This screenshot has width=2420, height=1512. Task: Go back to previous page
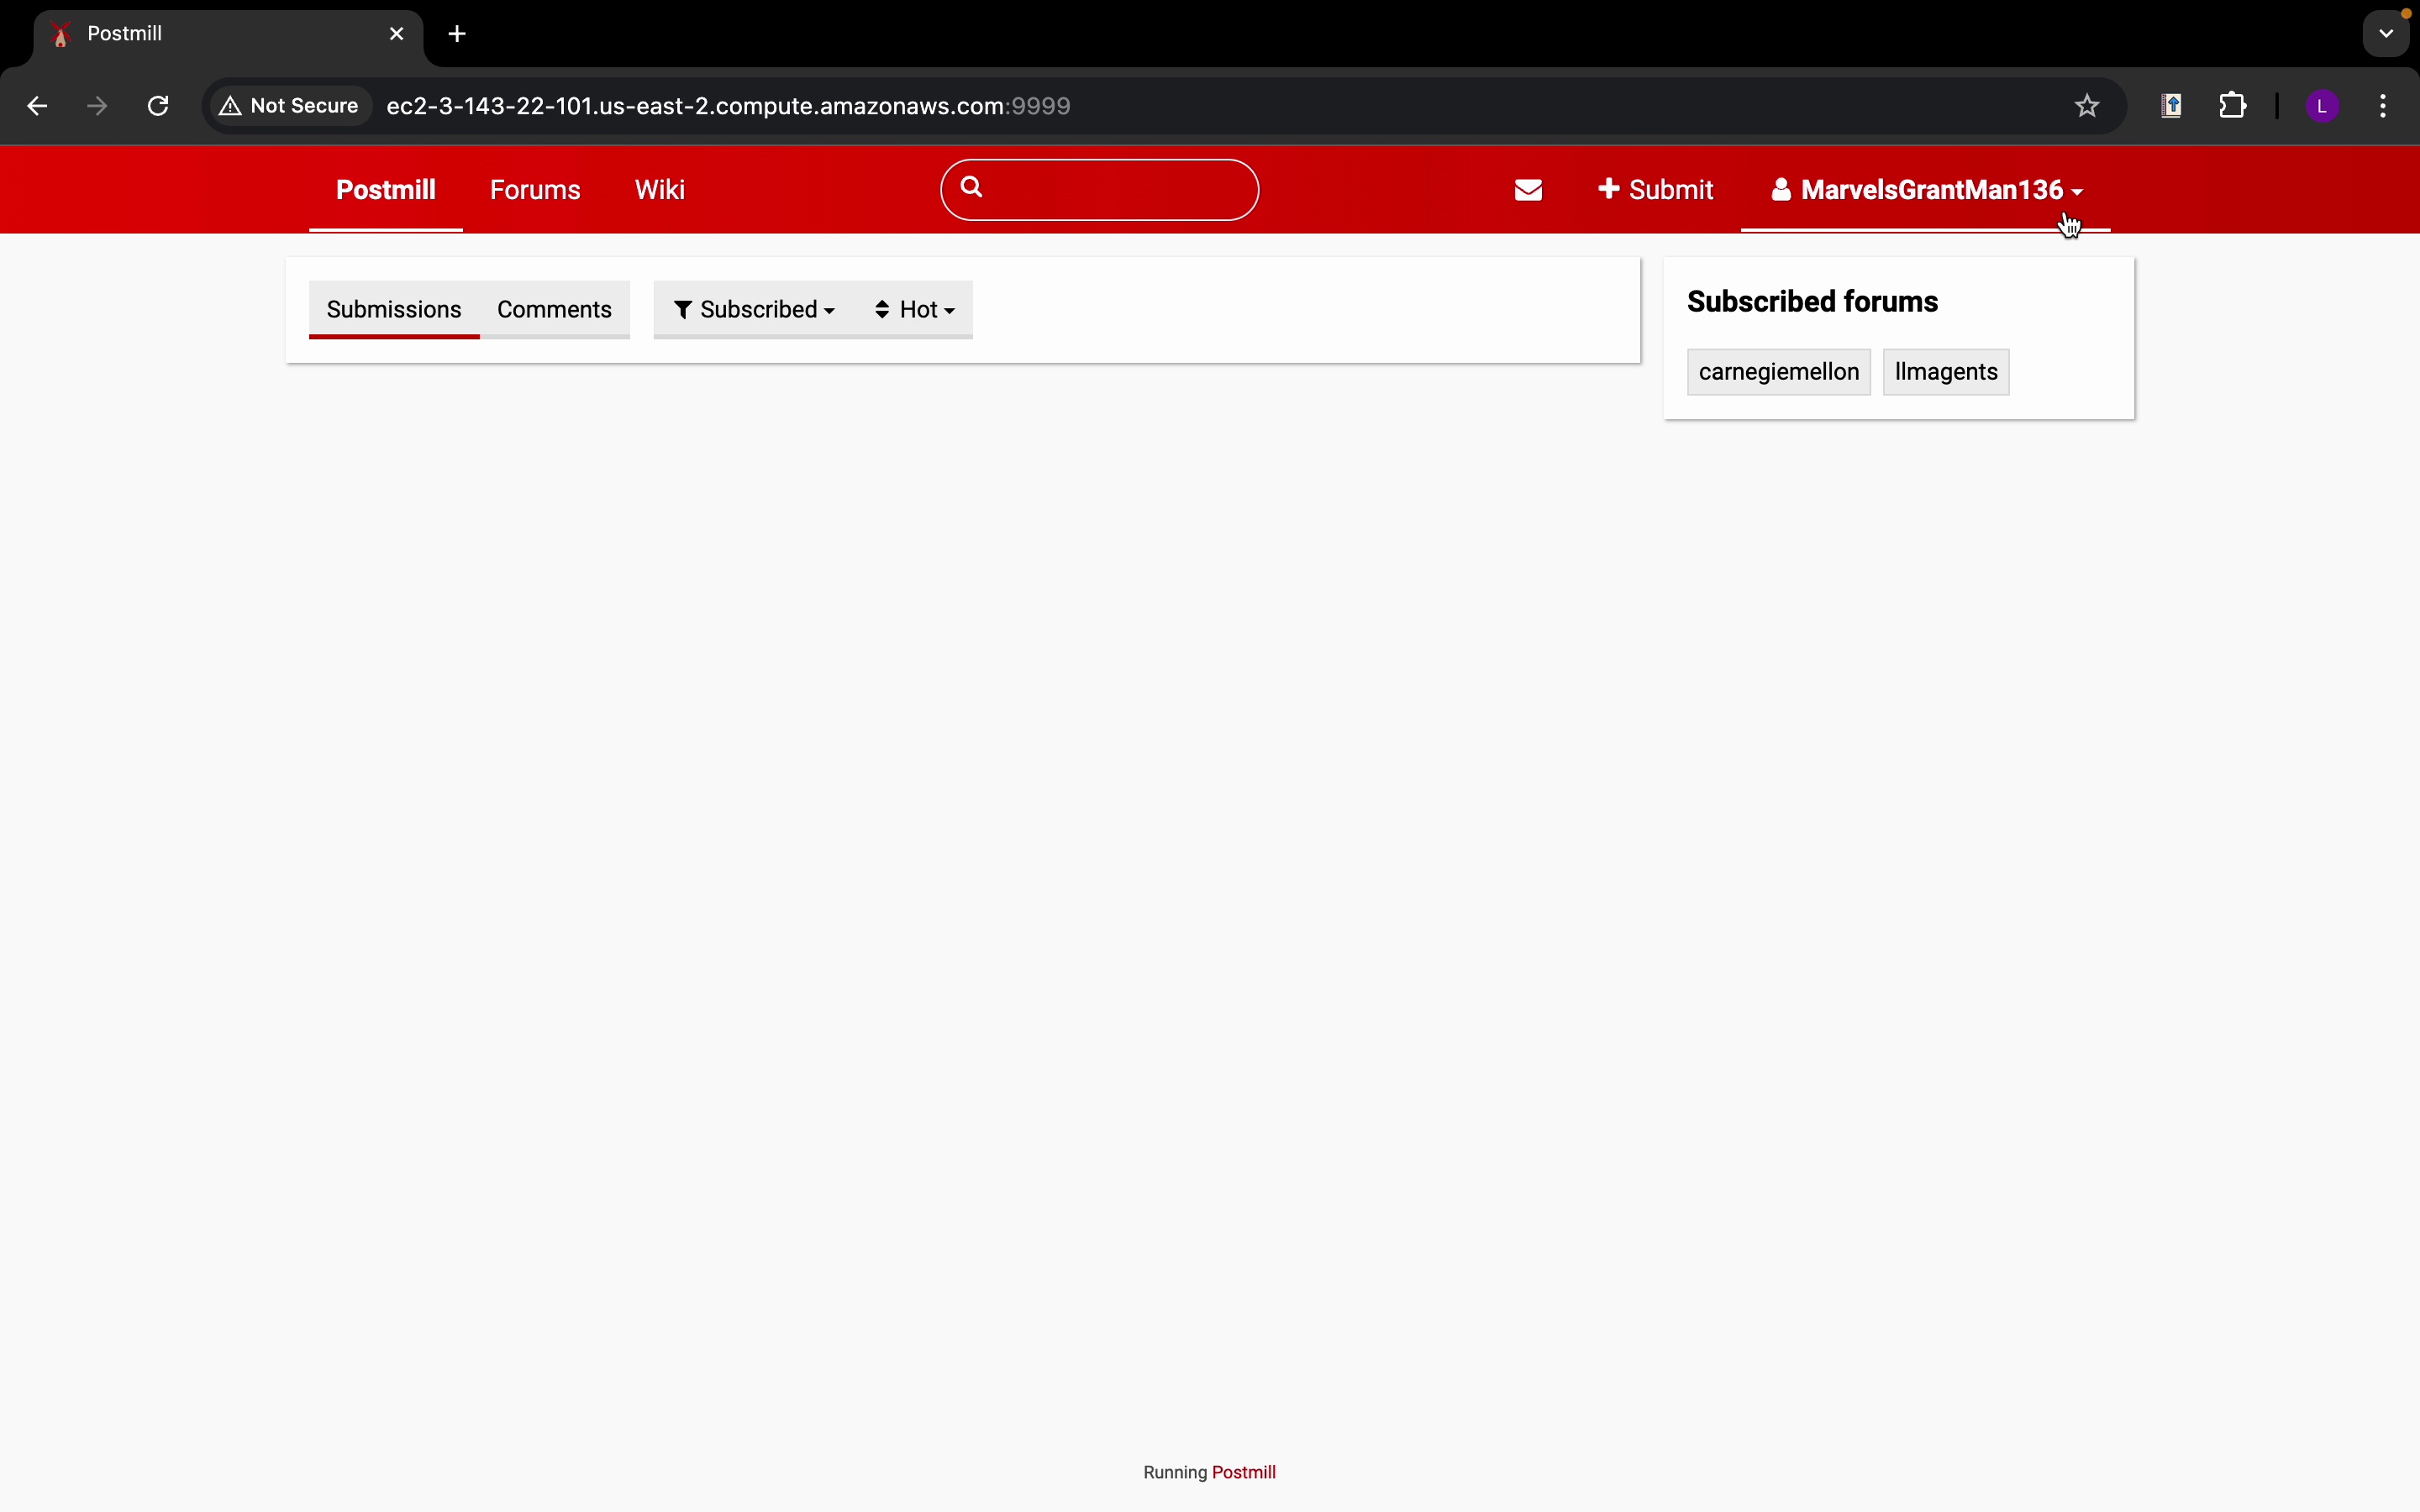pos(37,106)
